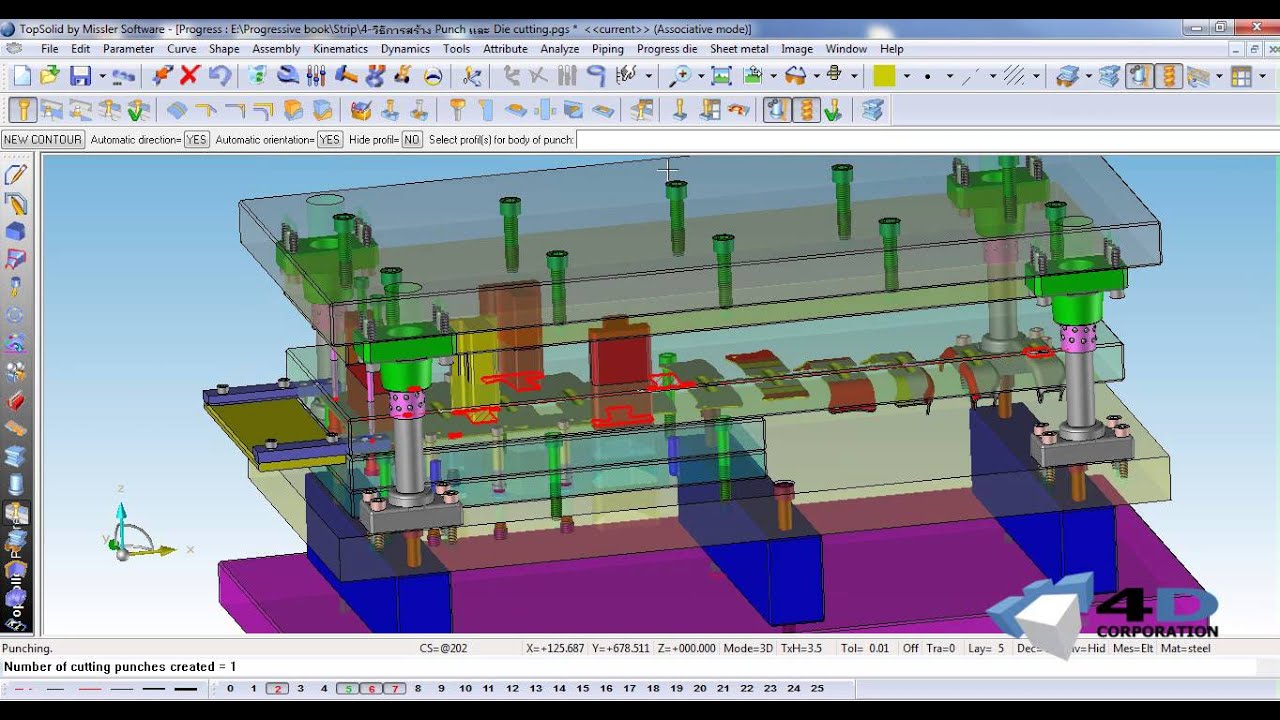Image resolution: width=1280 pixels, height=720 pixels.
Task: Click the toolbox icon in the die toolbar
Action: click(361, 110)
